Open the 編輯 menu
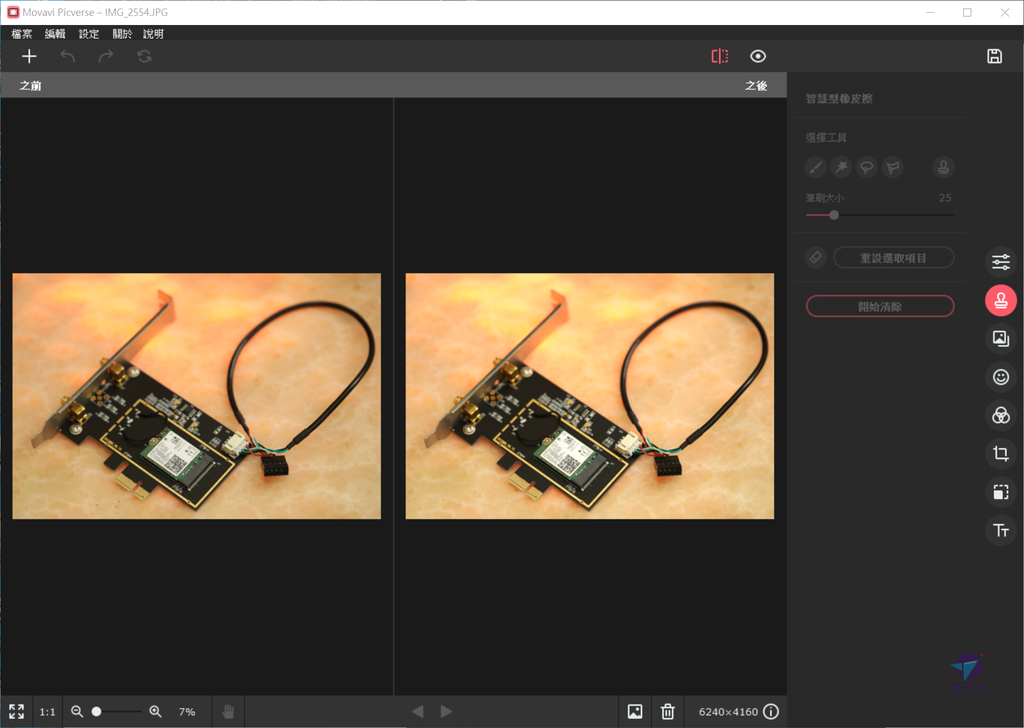Viewport: 1024px width, 728px height. (x=55, y=34)
